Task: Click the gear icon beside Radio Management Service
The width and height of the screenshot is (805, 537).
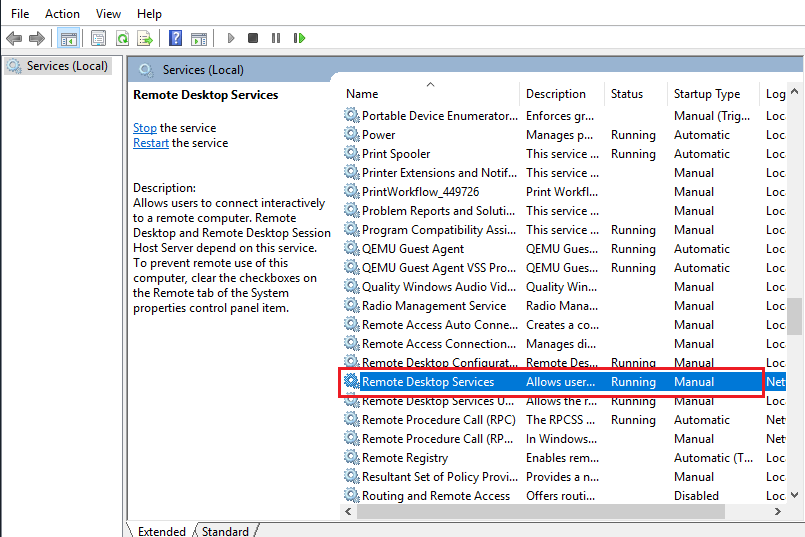Action: coord(351,305)
